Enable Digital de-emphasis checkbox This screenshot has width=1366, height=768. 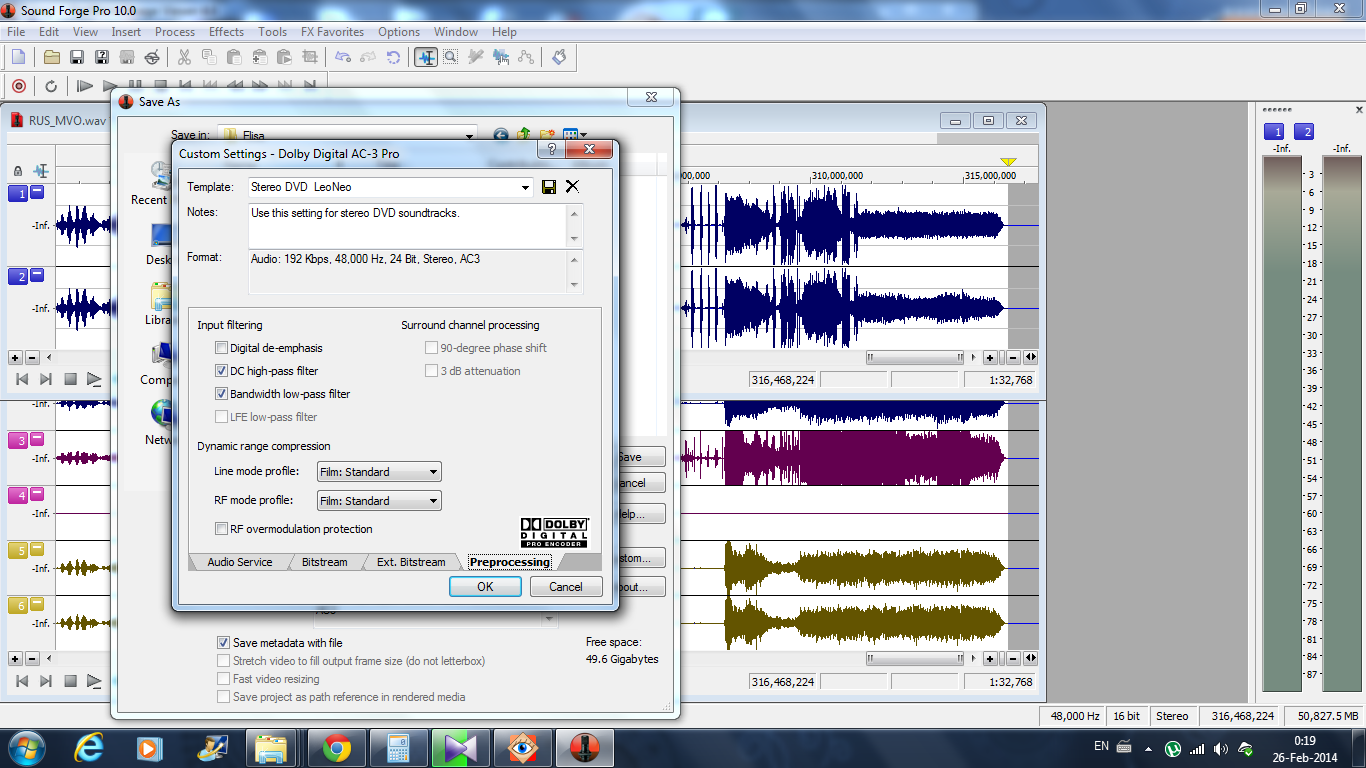[222, 348]
